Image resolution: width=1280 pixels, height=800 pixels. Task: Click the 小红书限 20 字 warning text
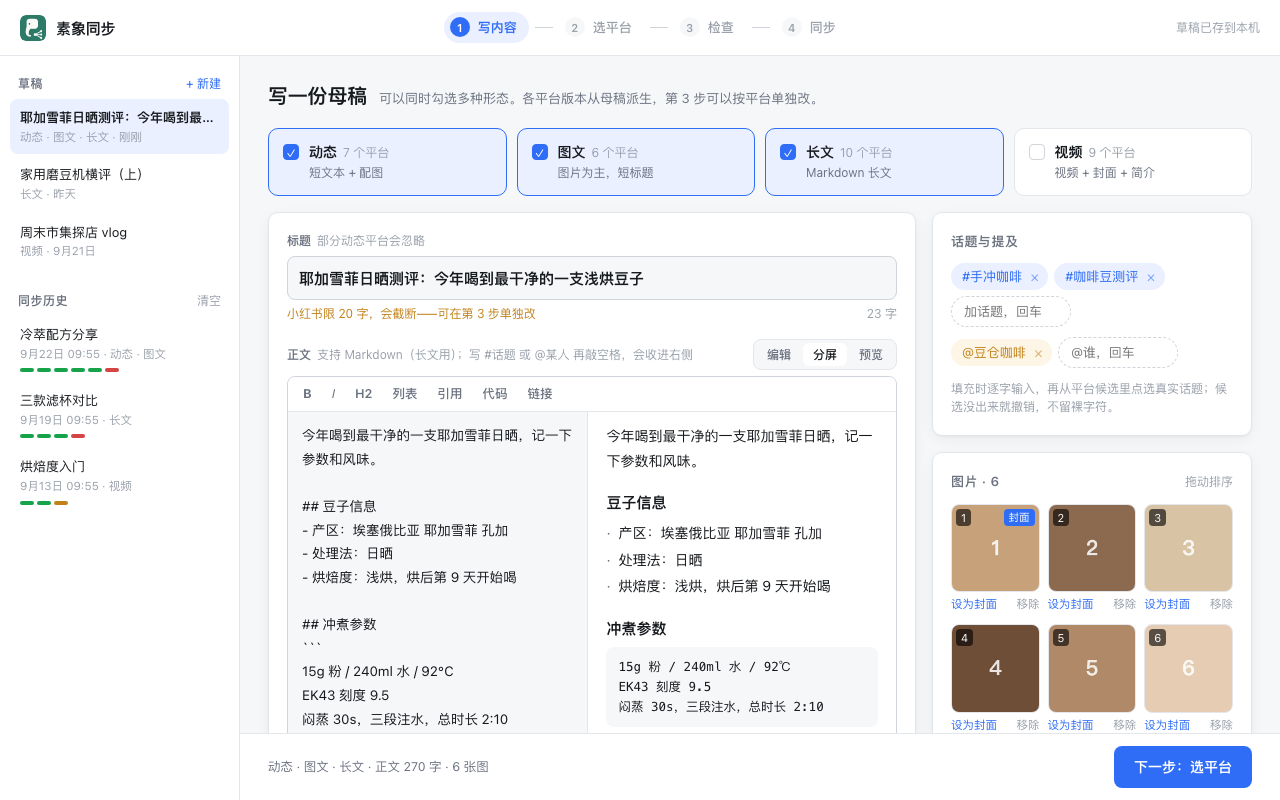point(411,314)
